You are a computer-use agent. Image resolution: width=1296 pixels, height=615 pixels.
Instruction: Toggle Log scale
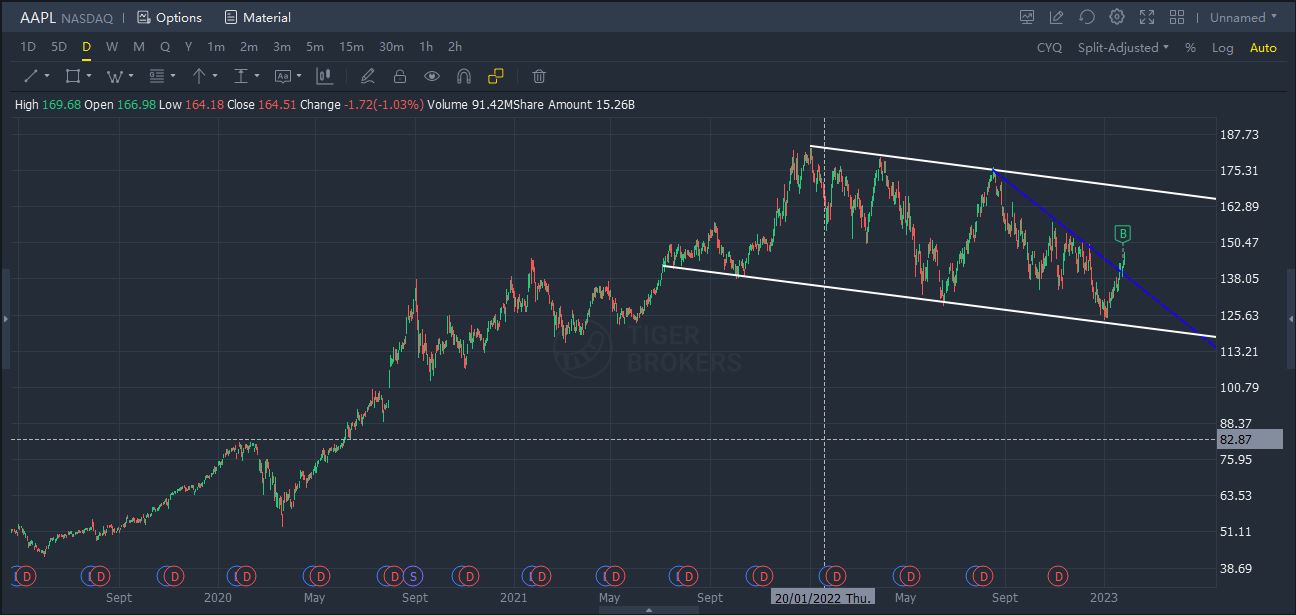(x=1222, y=47)
